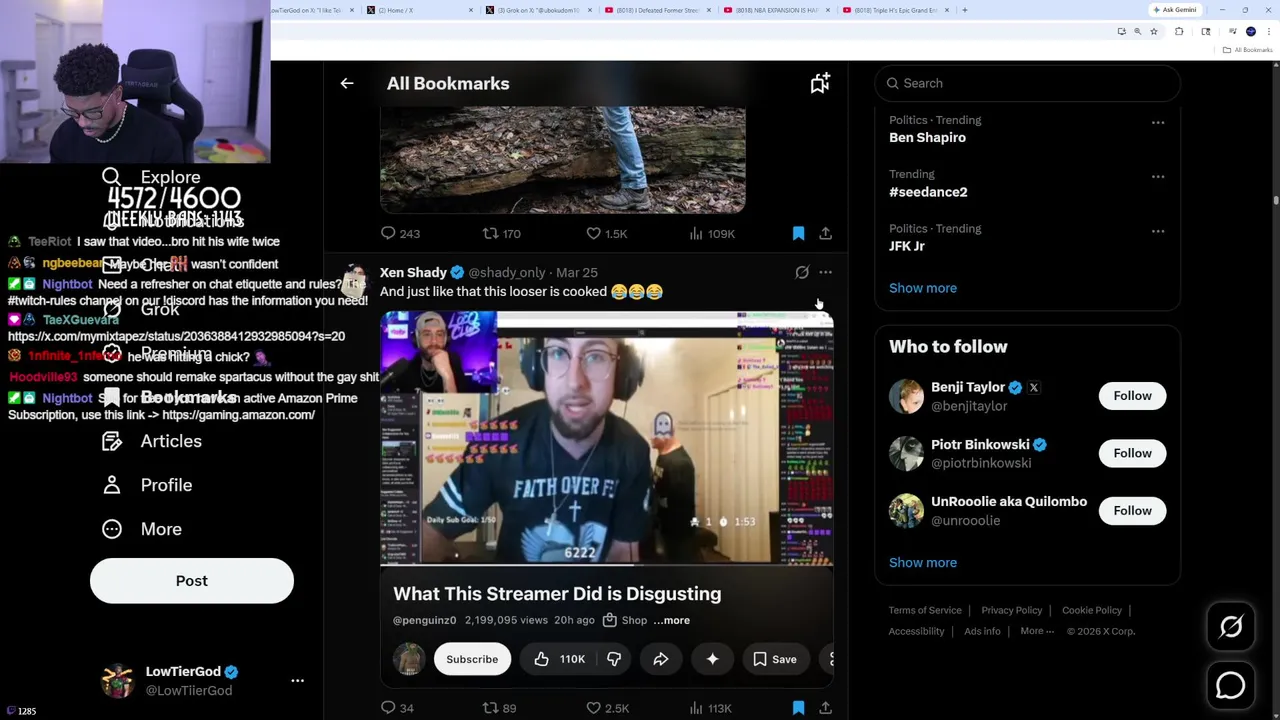Like Xen Shady post with 2.5K likes
The height and width of the screenshot is (720, 1280).
[x=607, y=708]
